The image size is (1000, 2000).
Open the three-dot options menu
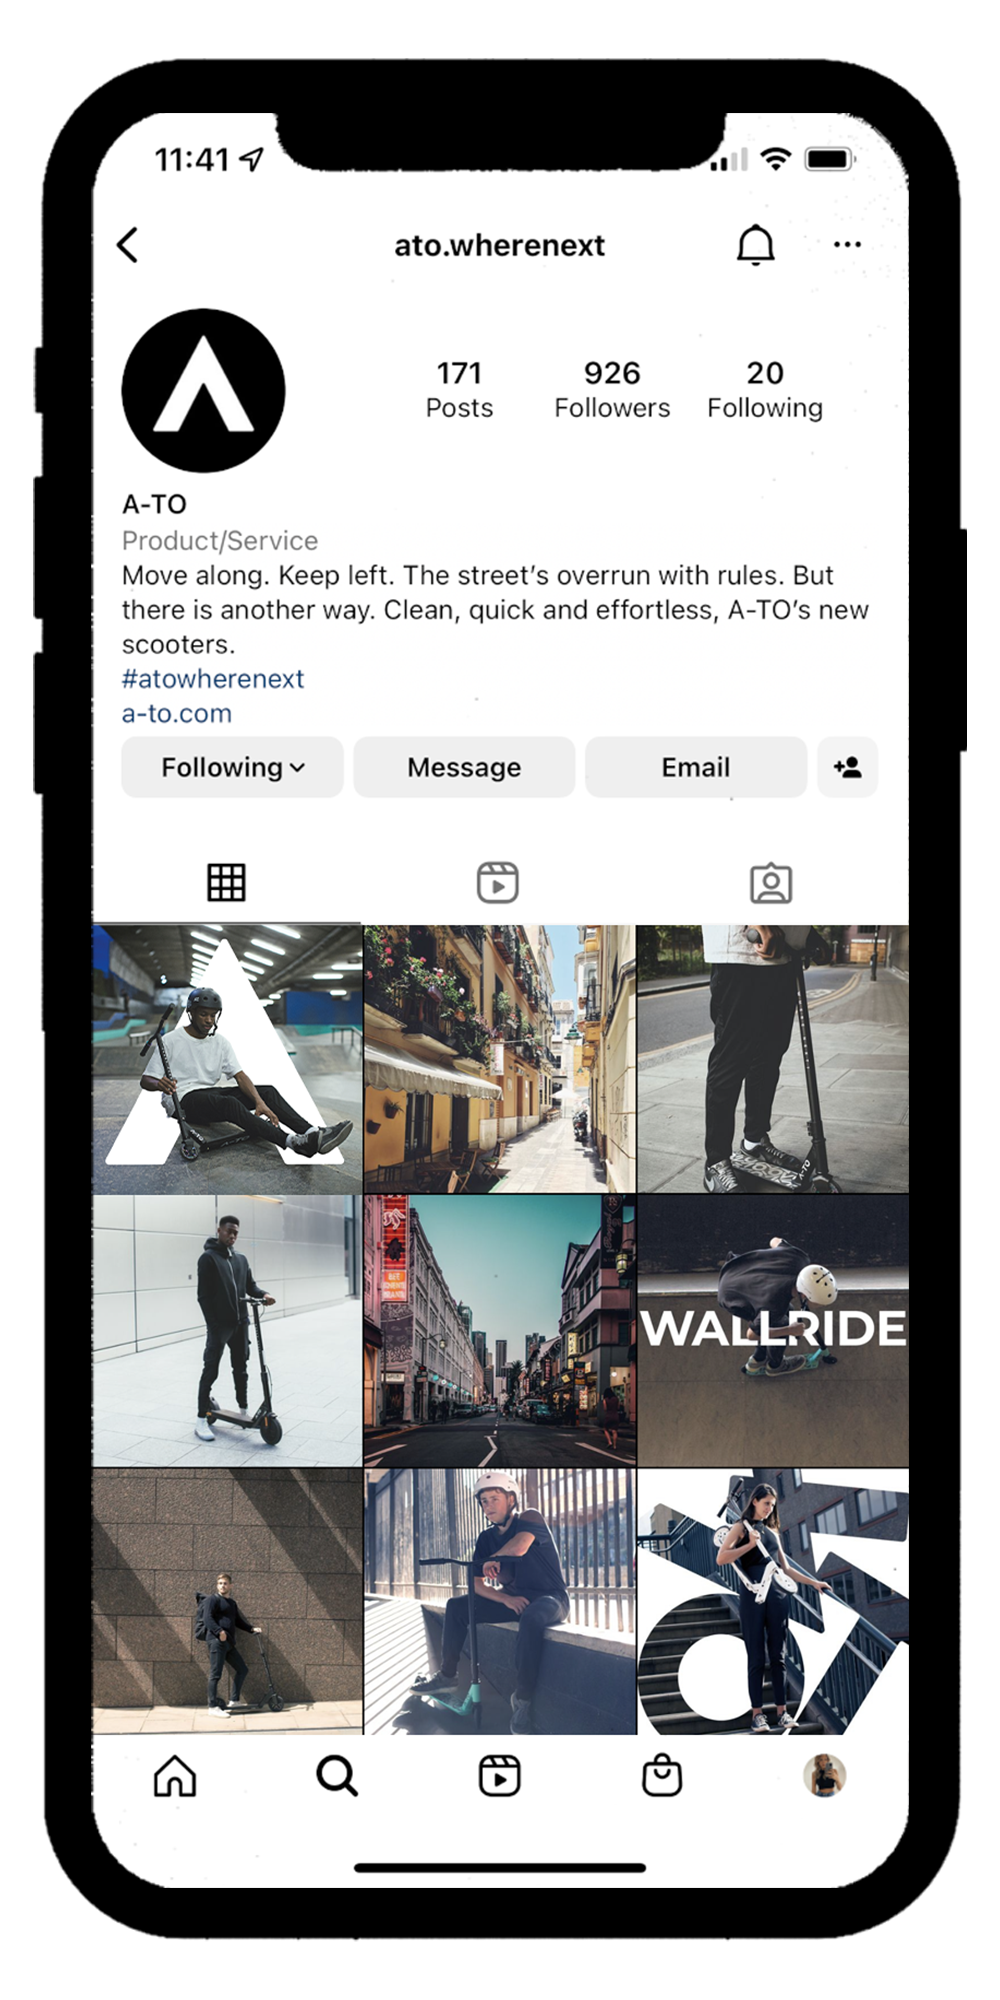click(847, 244)
